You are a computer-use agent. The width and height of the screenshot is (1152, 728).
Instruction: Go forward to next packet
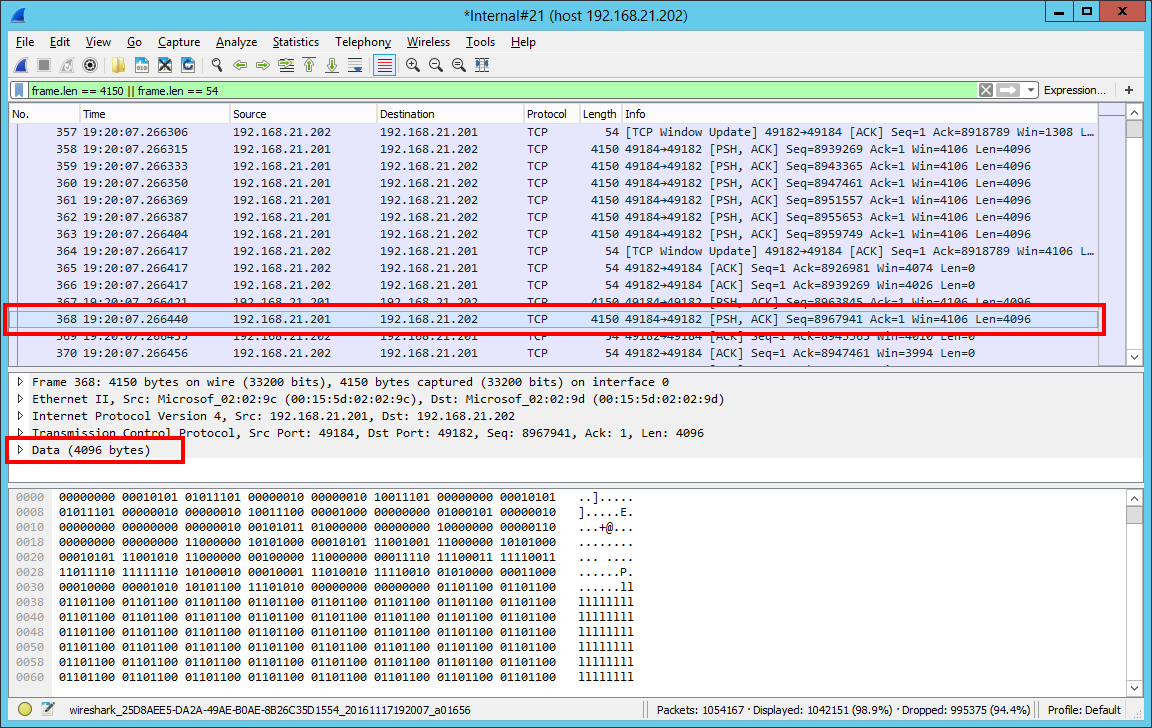(263, 65)
